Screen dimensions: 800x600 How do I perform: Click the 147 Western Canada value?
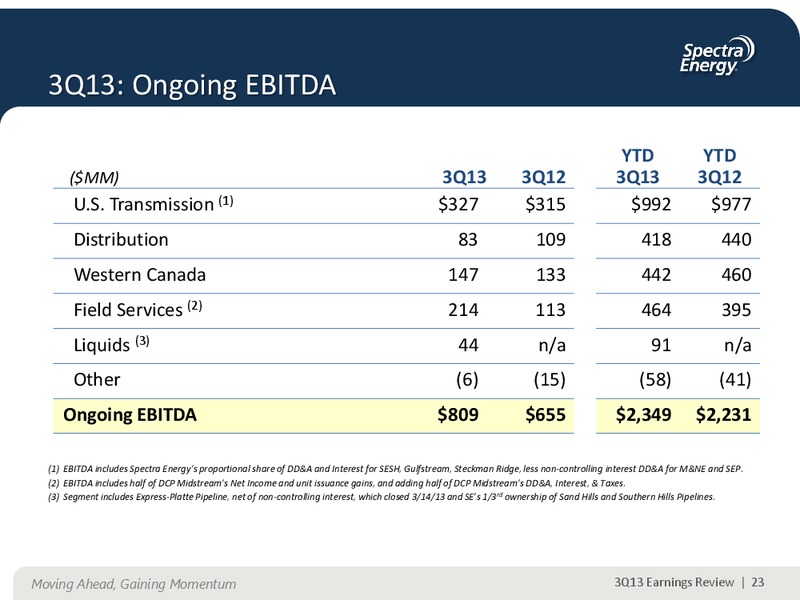(463, 274)
